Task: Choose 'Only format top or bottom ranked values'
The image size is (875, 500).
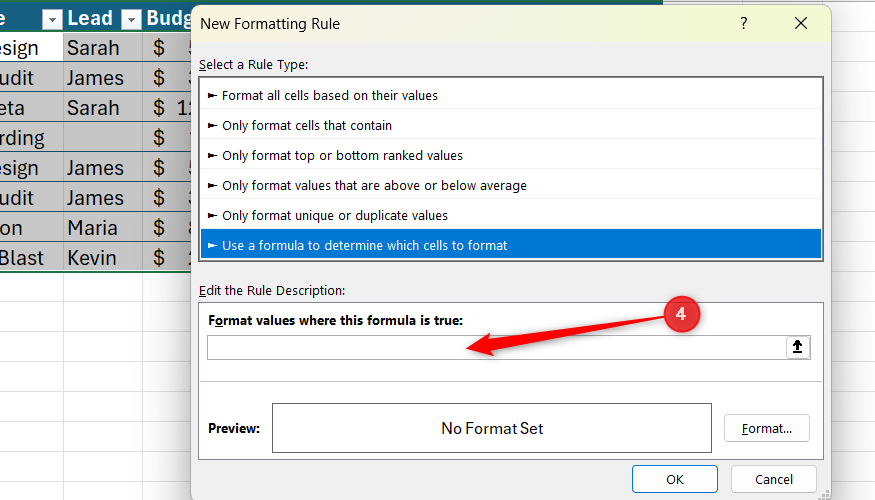Action: [511, 156]
